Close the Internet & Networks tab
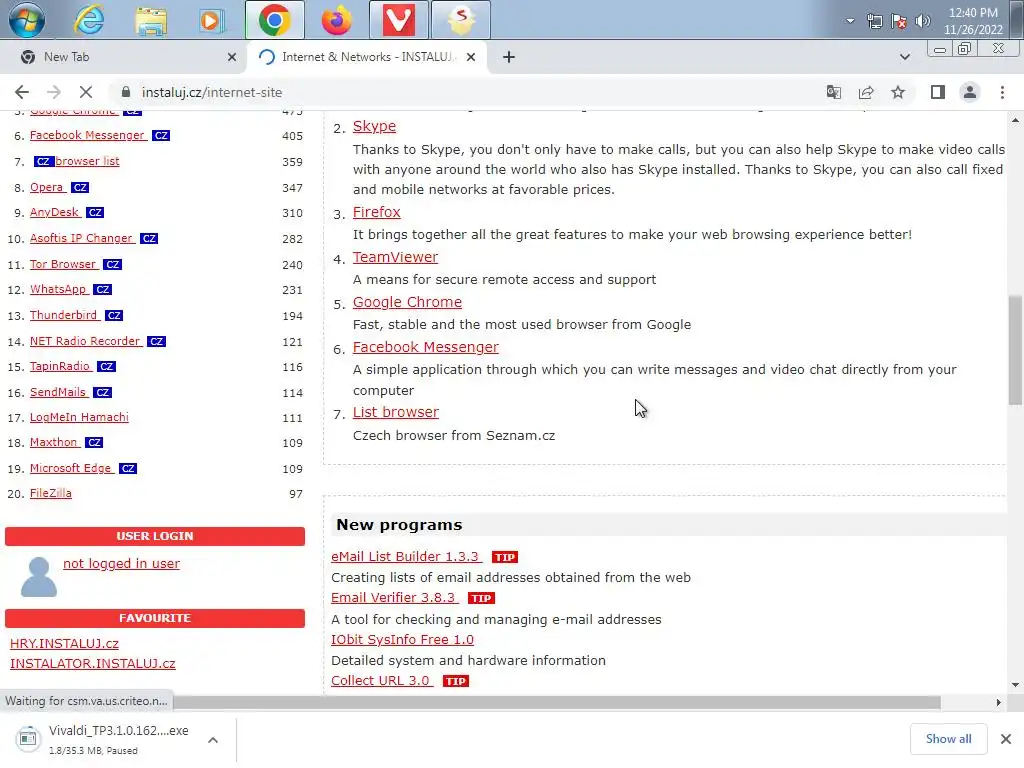The width and height of the screenshot is (1024, 768). [x=471, y=57]
